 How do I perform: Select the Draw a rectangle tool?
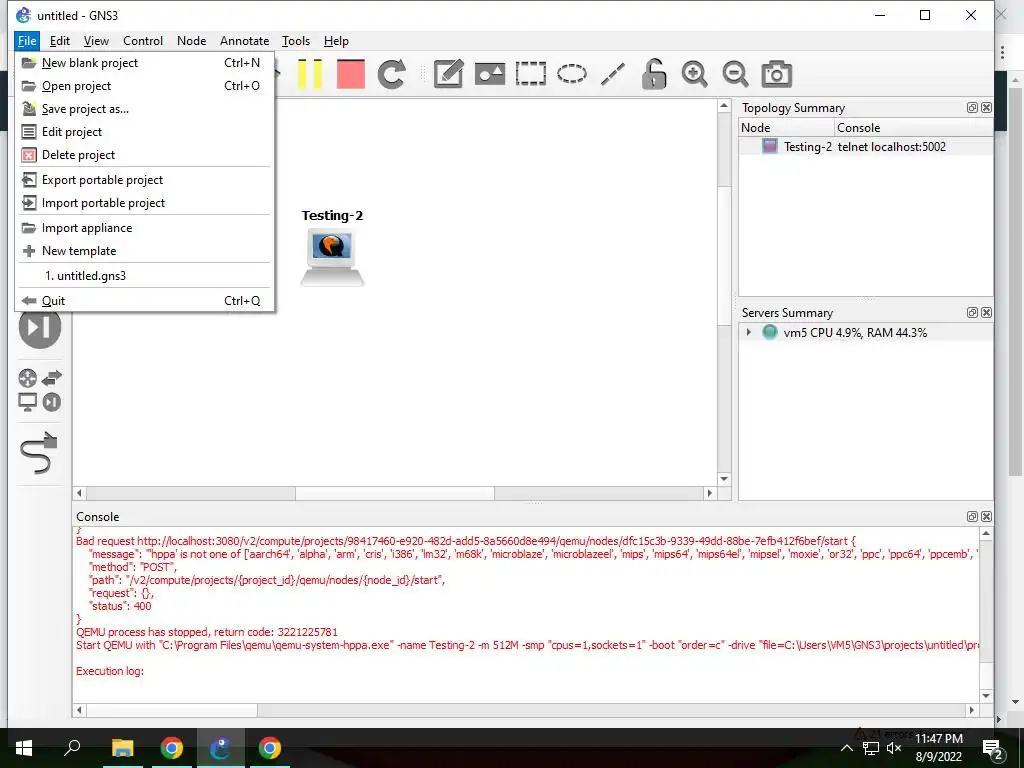point(530,74)
